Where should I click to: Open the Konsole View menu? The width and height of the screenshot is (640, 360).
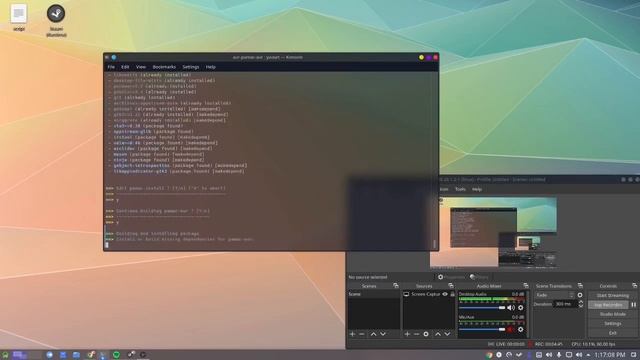[141, 67]
